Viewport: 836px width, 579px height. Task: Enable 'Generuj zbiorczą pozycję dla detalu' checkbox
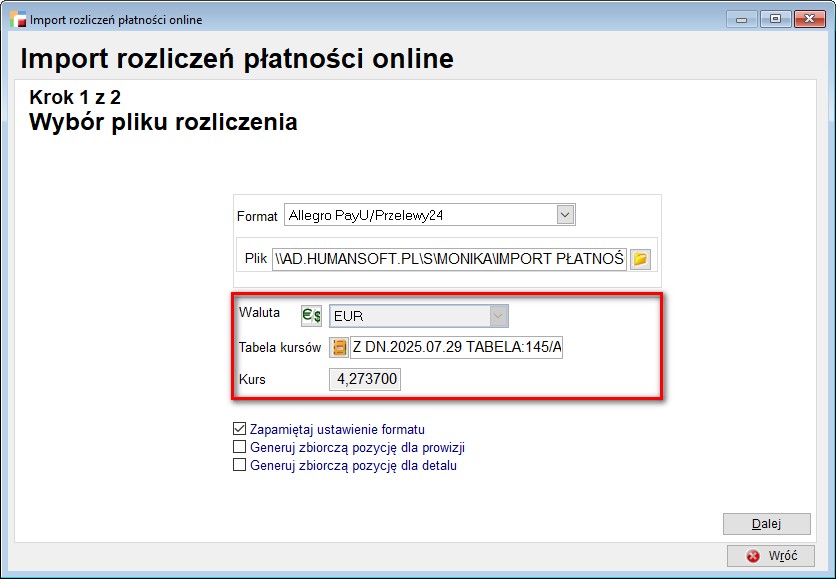click(x=239, y=465)
